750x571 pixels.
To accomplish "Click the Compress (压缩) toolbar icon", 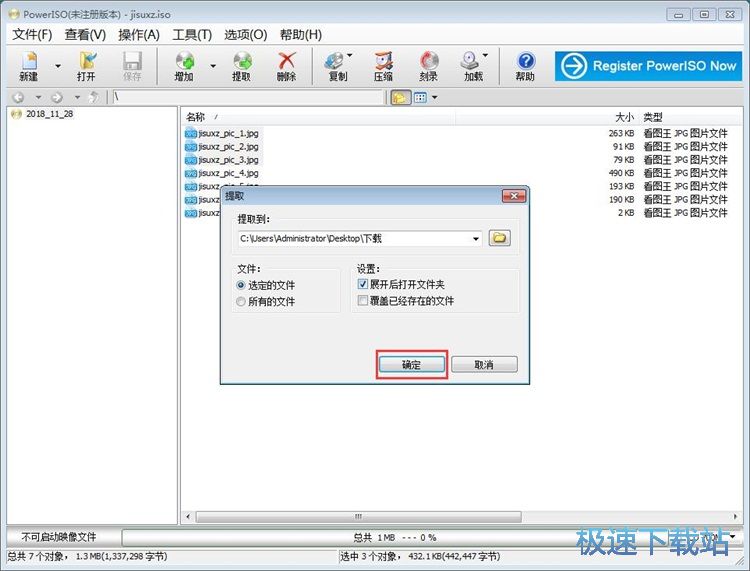I will pos(383,66).
